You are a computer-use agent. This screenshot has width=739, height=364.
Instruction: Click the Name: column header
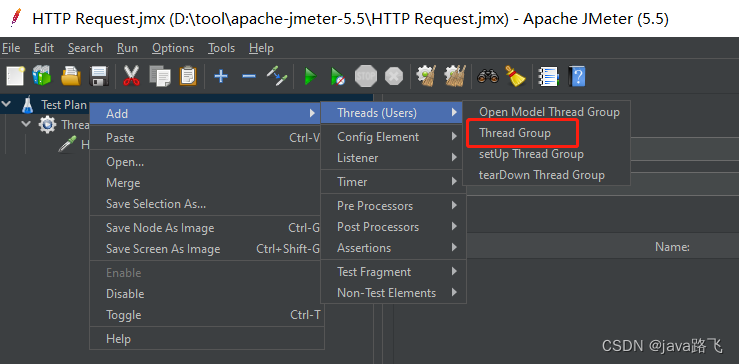[672, 247]
